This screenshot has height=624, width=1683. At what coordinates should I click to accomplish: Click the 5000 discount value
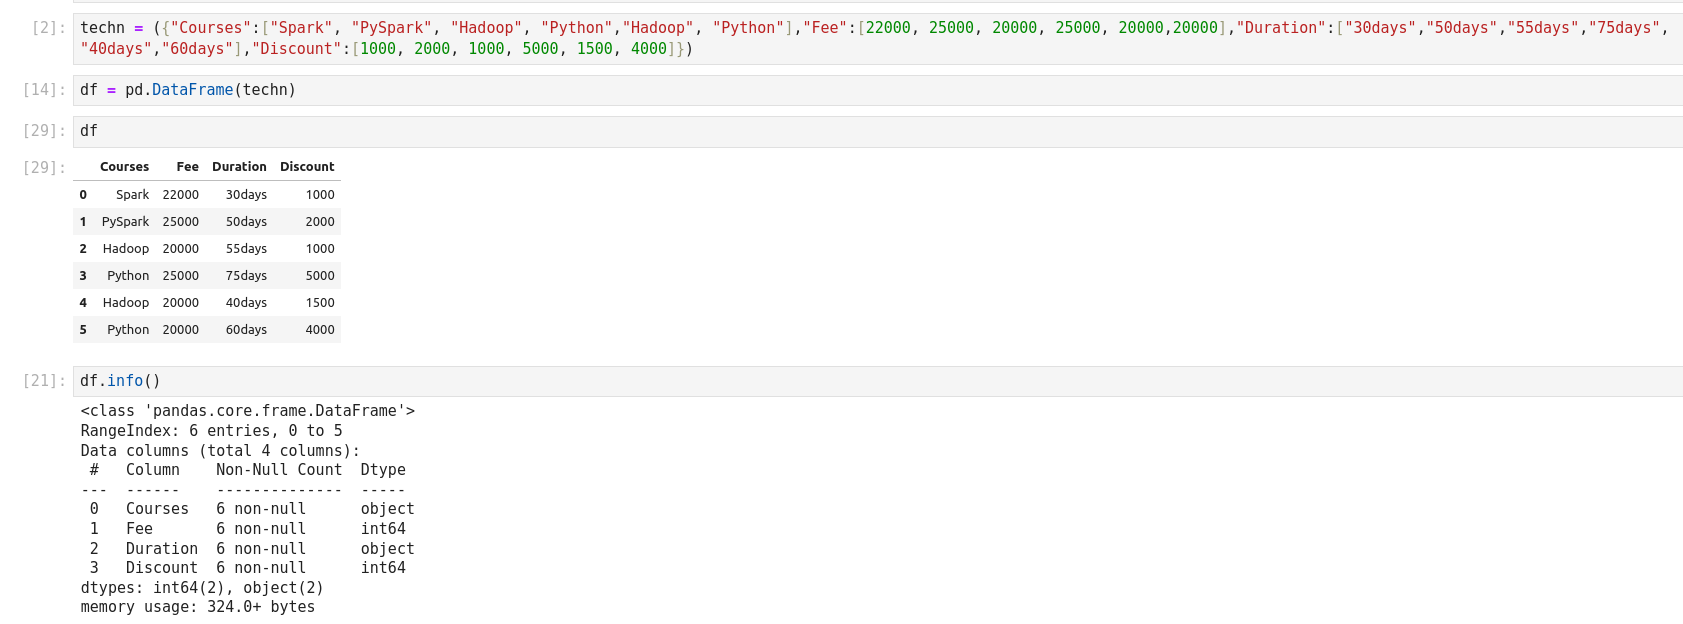pyautogui.click(x=320, y=276)
